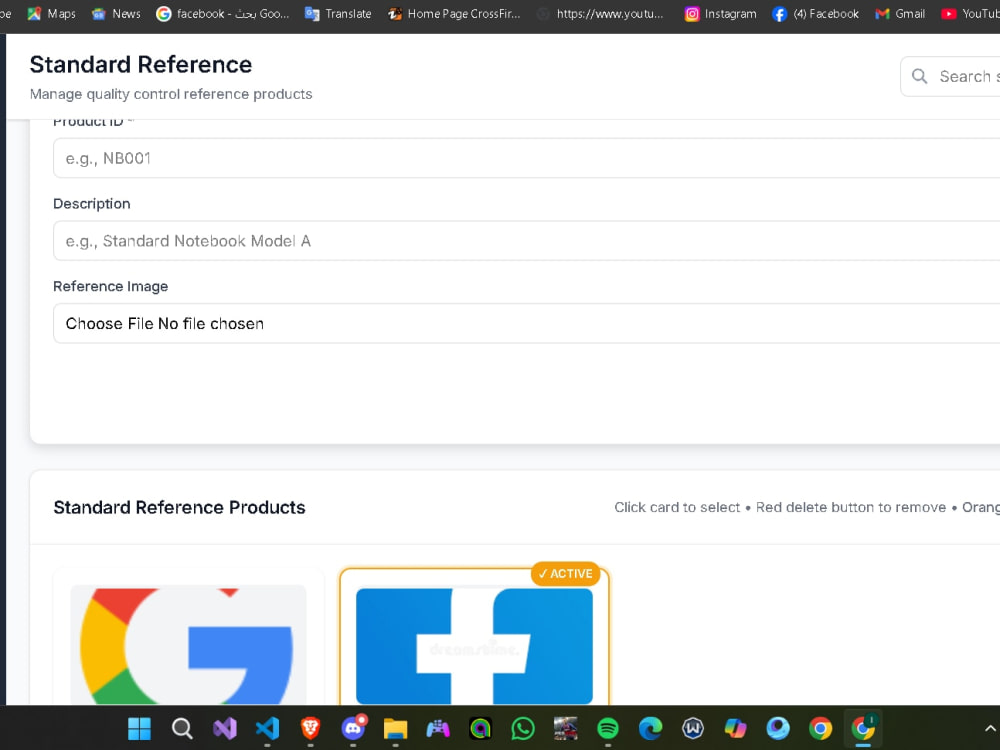Click 'Manage quality control reference products' subtitle
Screen dimensions: 1000x750
(171, 94)
